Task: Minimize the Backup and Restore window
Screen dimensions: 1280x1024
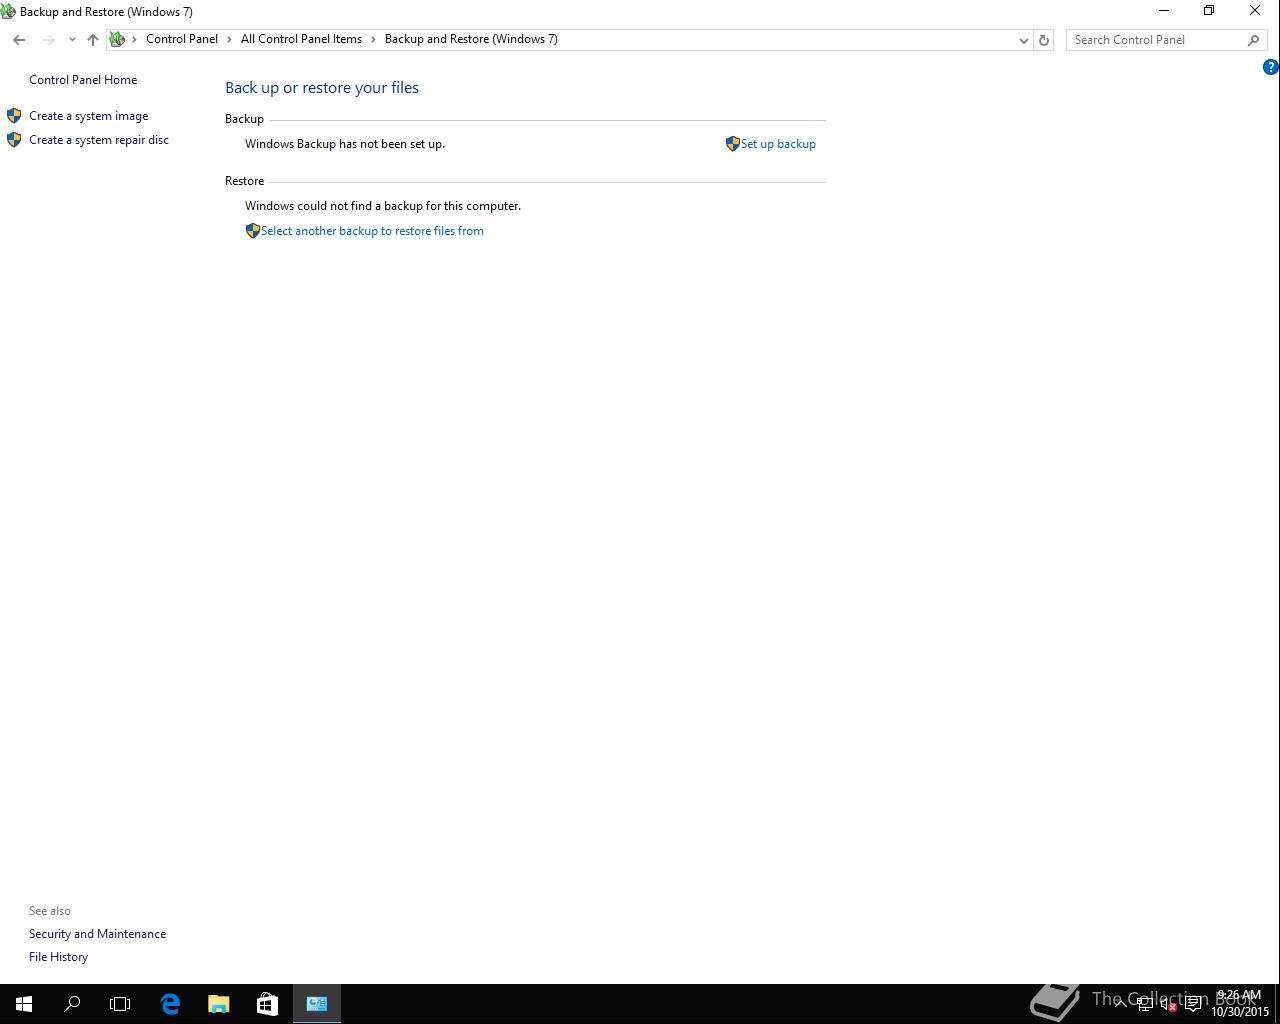Action: coord(1163,11)
